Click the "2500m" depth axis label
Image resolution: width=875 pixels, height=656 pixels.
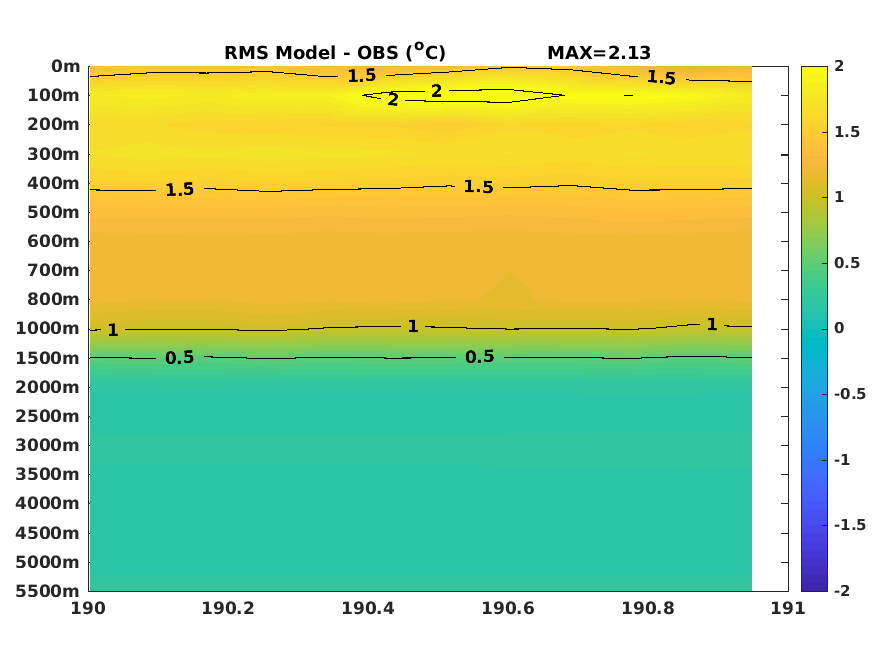coord(48,416)
